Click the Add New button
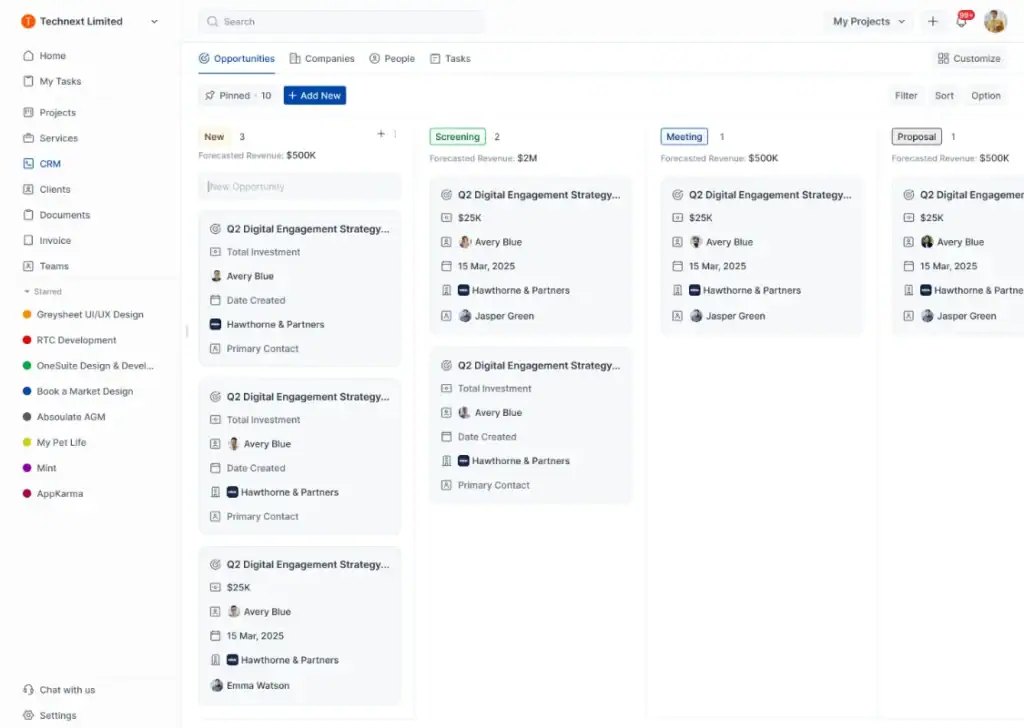 point(315,95)
